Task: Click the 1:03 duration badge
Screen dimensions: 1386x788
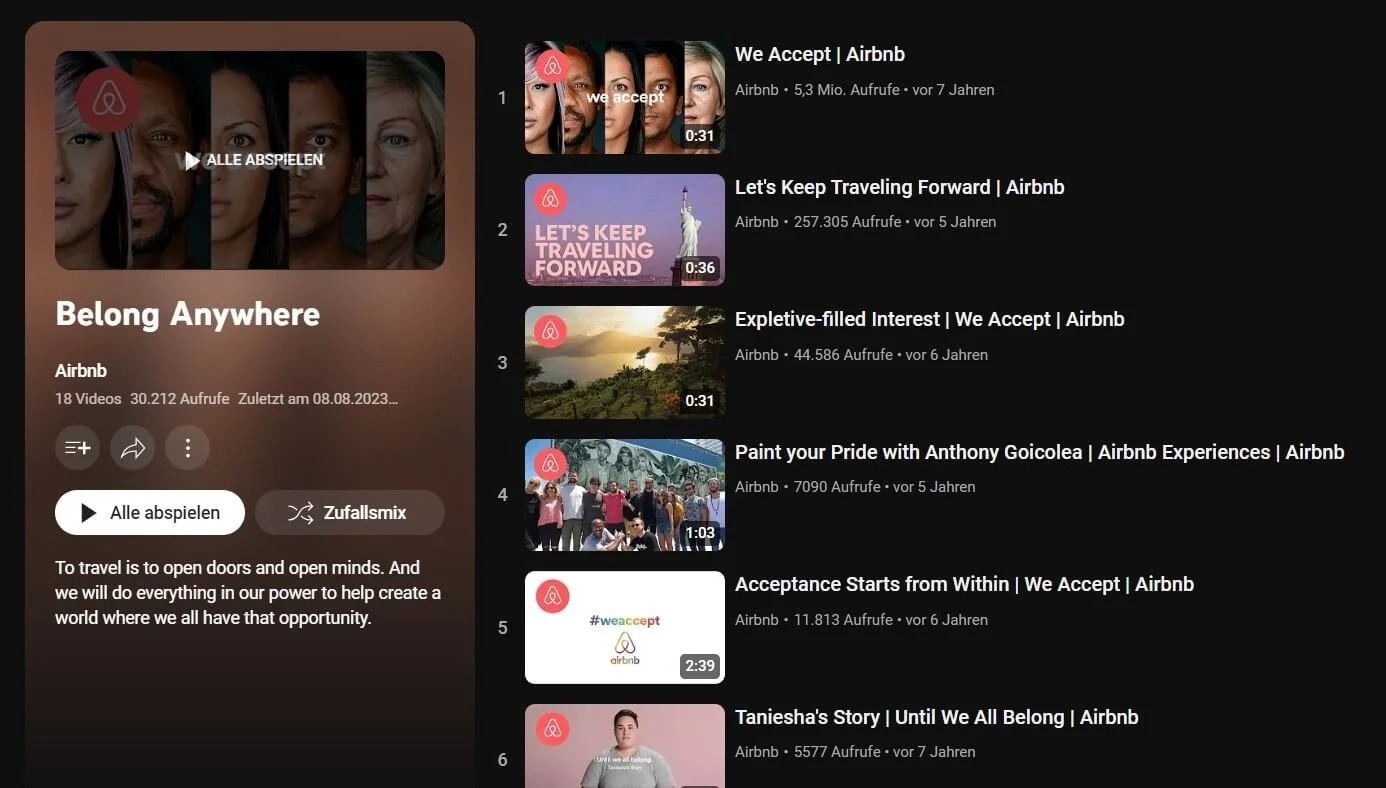Action: click(700, 533)
